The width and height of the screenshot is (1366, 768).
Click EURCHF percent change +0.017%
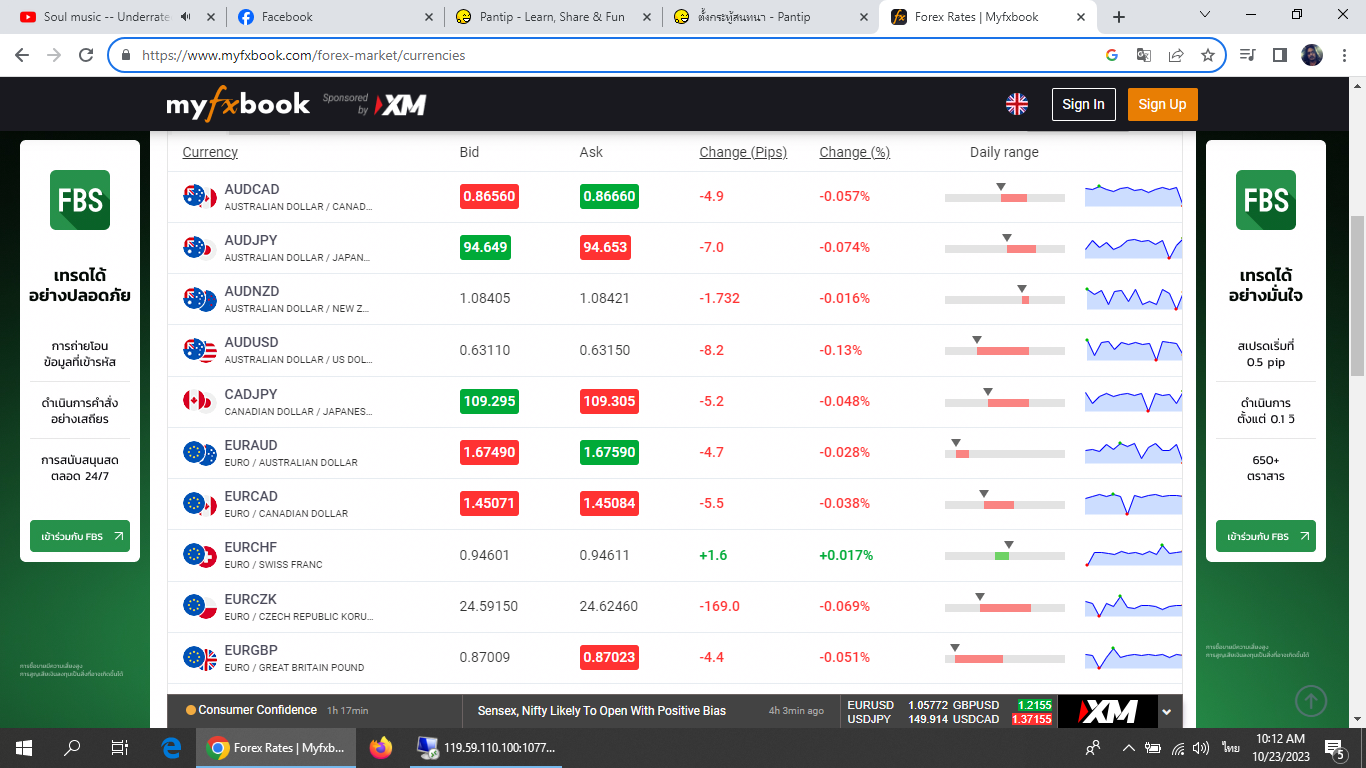pyautogui.click(x=846, y=555)
